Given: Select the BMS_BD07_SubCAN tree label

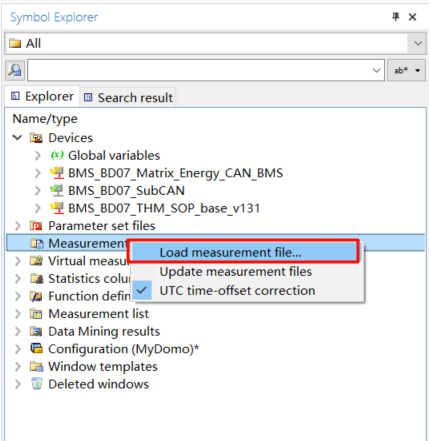Looking at the screenshot, I should click(126, 191).
